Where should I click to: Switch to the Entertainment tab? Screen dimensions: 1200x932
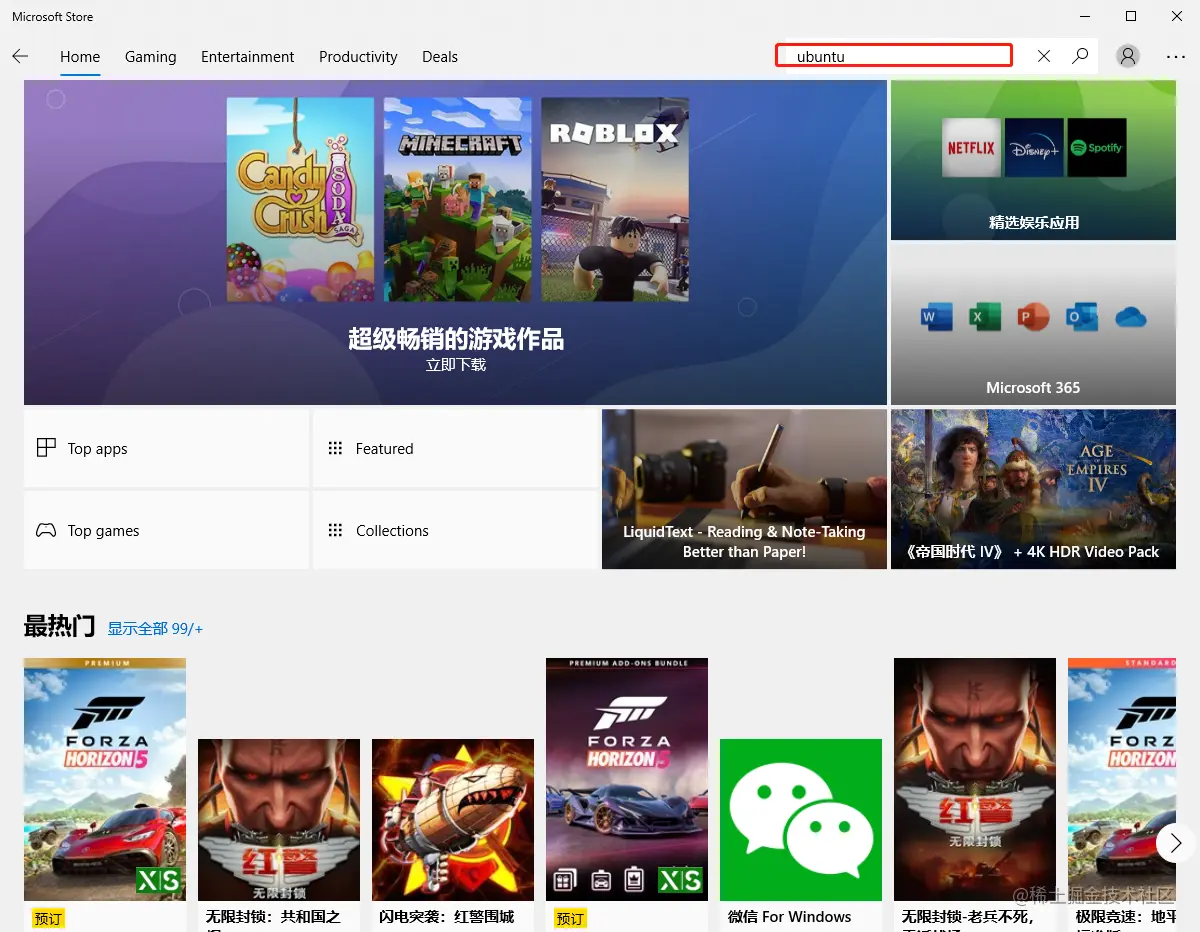coord(247,57)
